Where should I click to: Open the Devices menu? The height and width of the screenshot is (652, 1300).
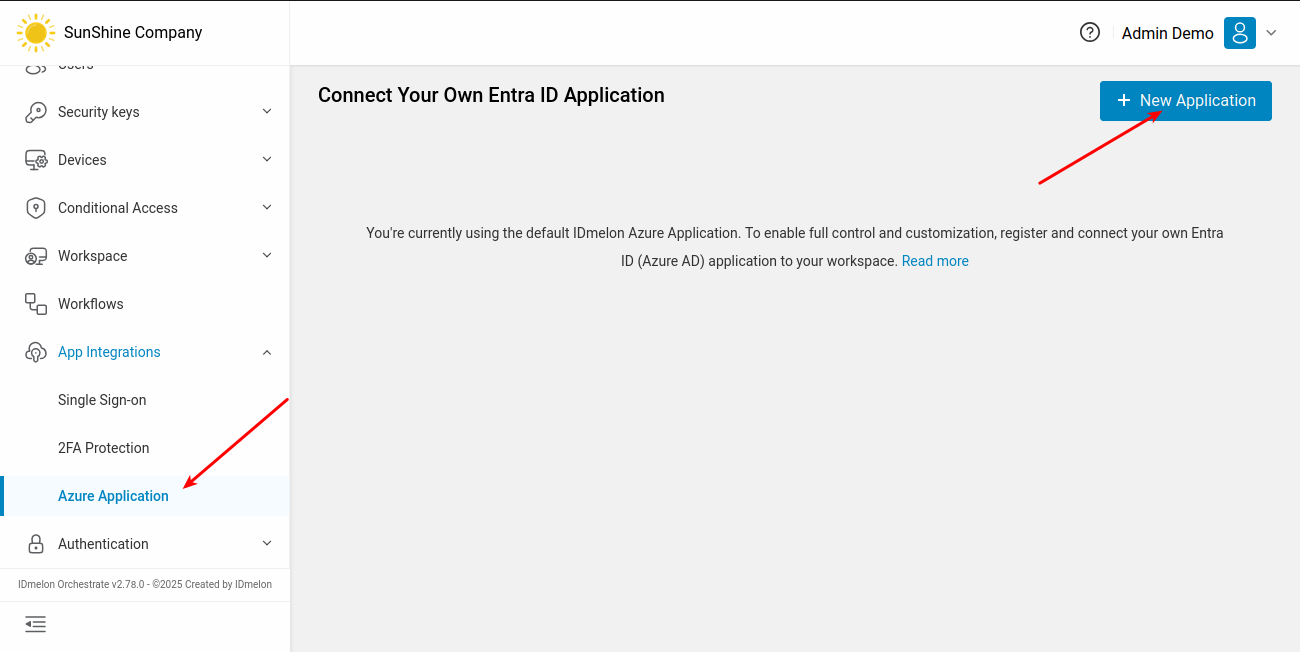[82, 160]
